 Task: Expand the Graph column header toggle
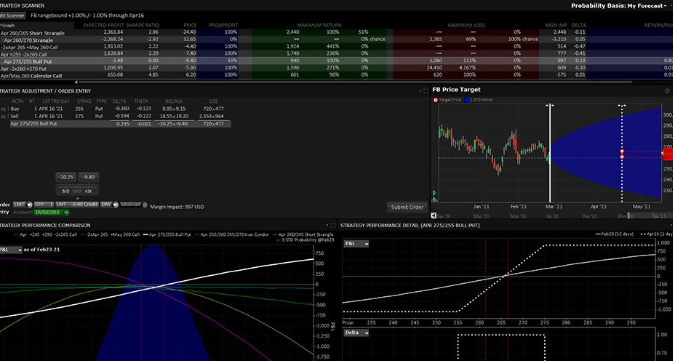click(x=7, y=25)
